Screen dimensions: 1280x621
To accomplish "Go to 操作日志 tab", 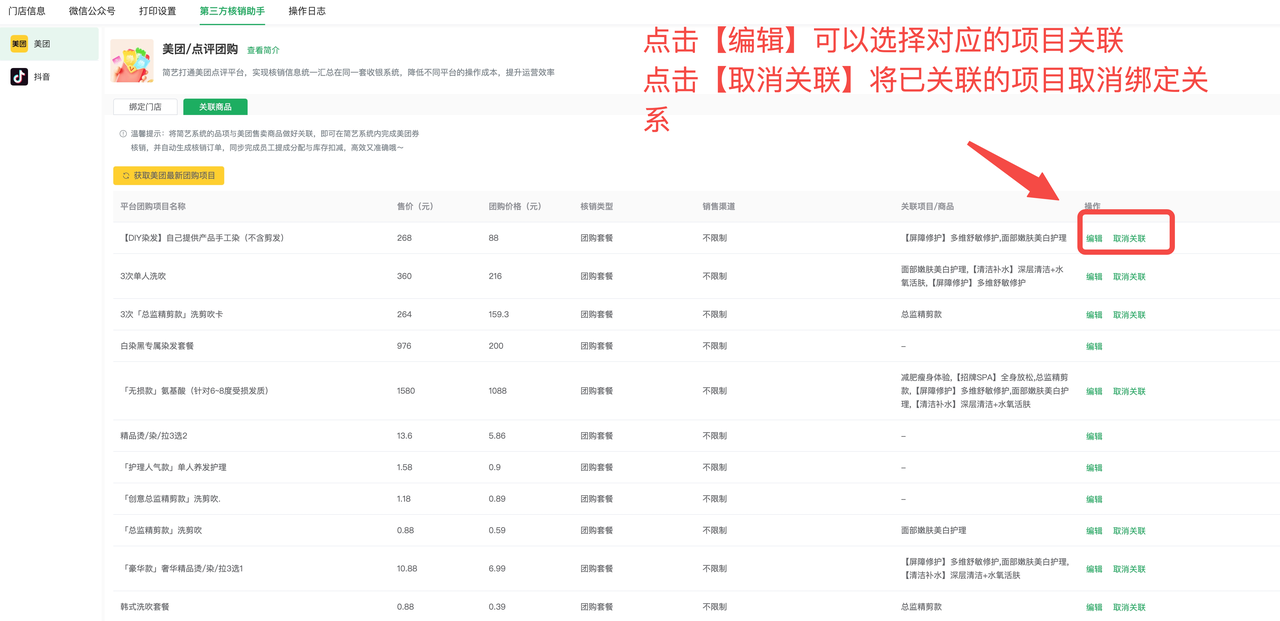I will tap(307, 11).
